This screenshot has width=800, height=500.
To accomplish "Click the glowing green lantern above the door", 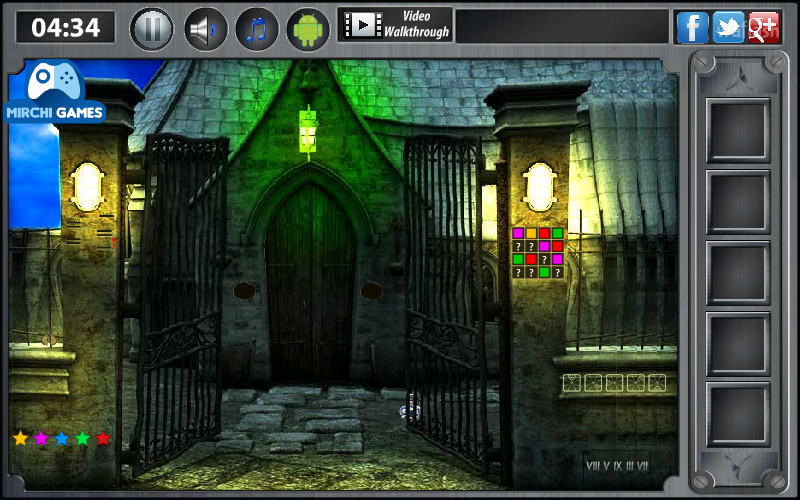I will click(x=308, y=132).
